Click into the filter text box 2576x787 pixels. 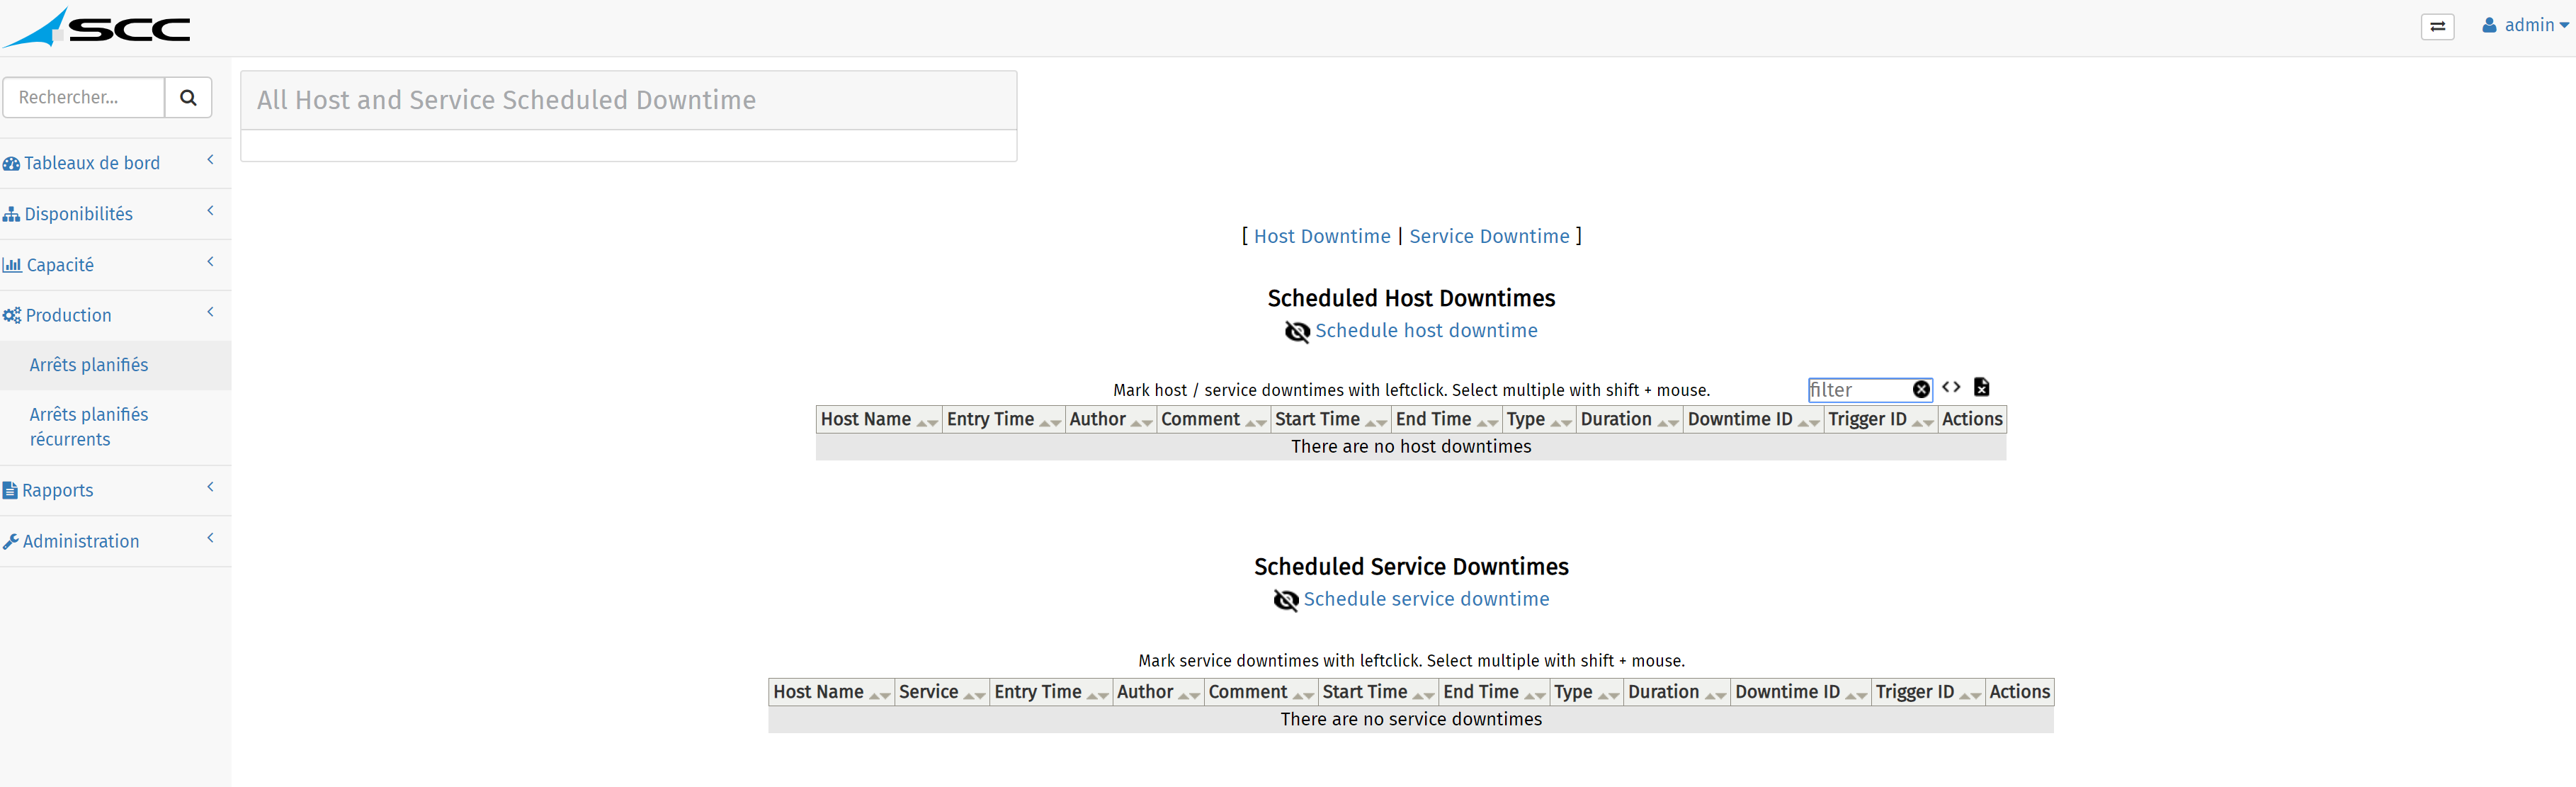click(1858, 390)
